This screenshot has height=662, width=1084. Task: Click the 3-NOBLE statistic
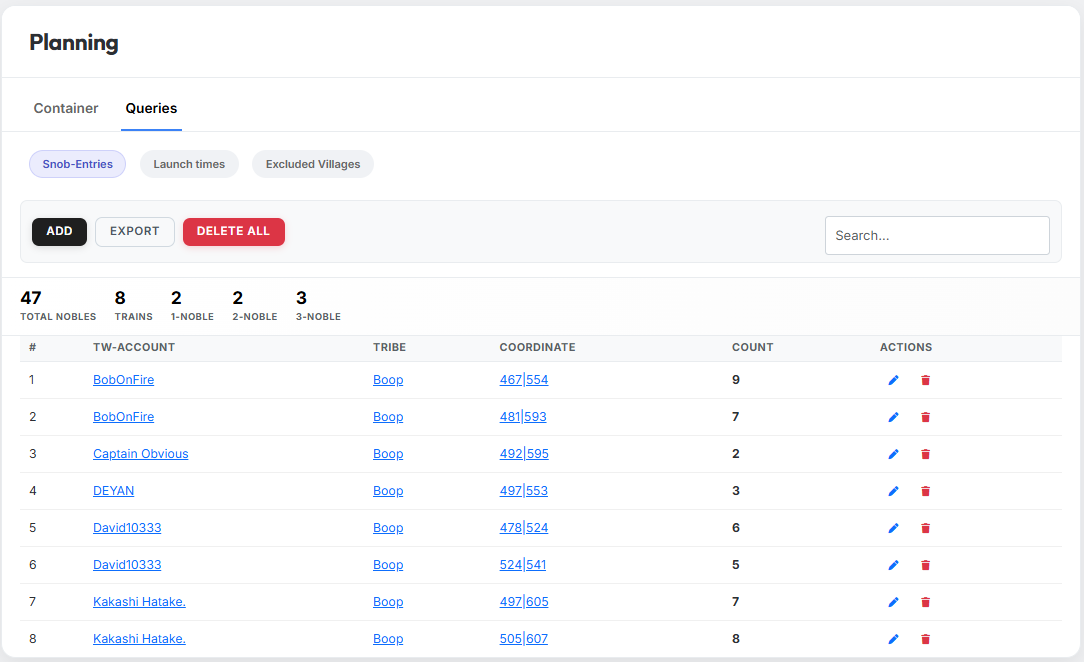[318, 306]
